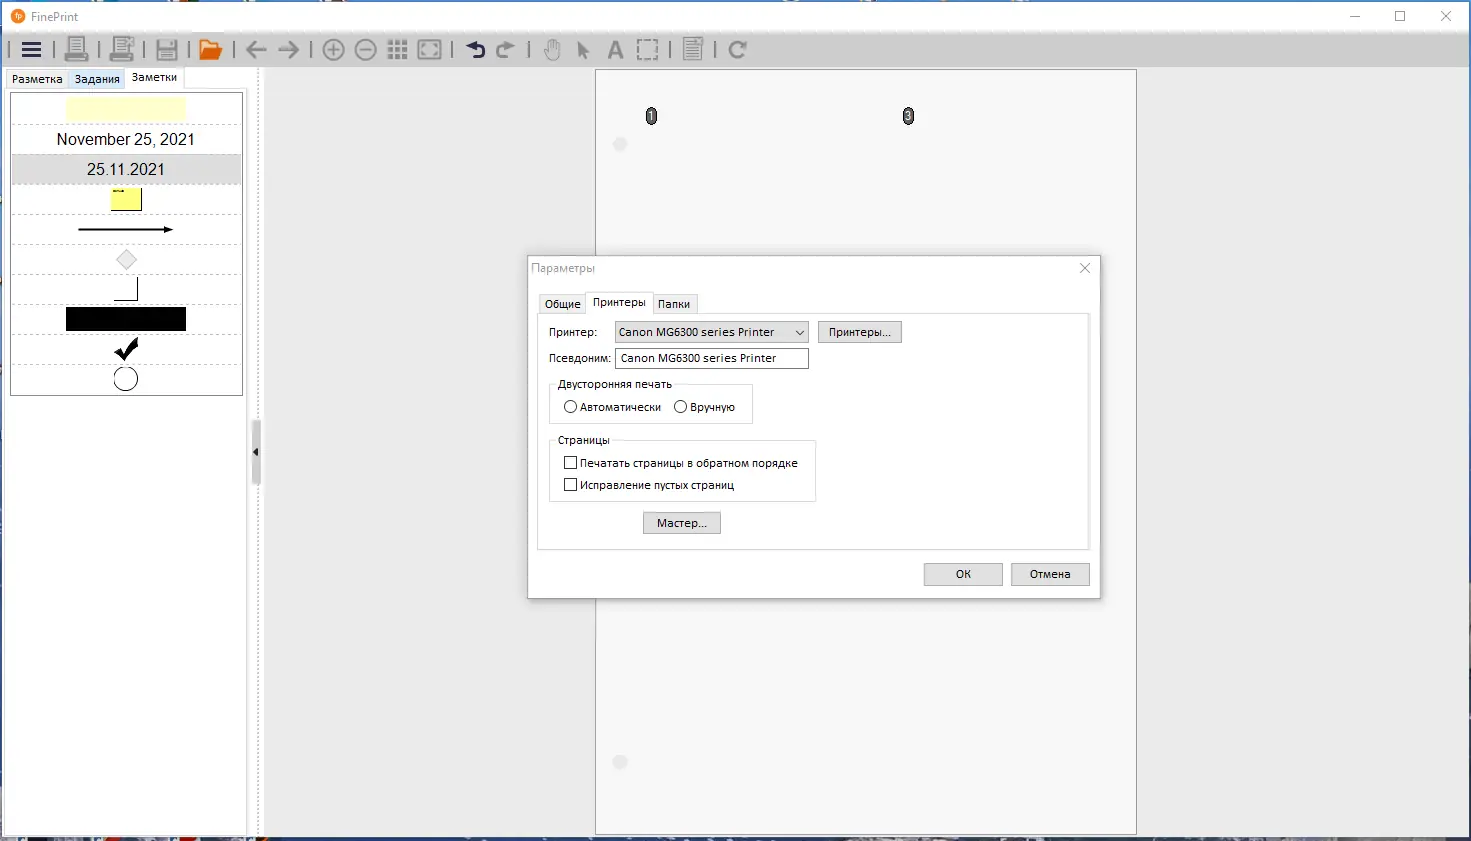Select the Вручную duplex radio button
Screen dimensions: 1471x841
click(x=680, y=407)
